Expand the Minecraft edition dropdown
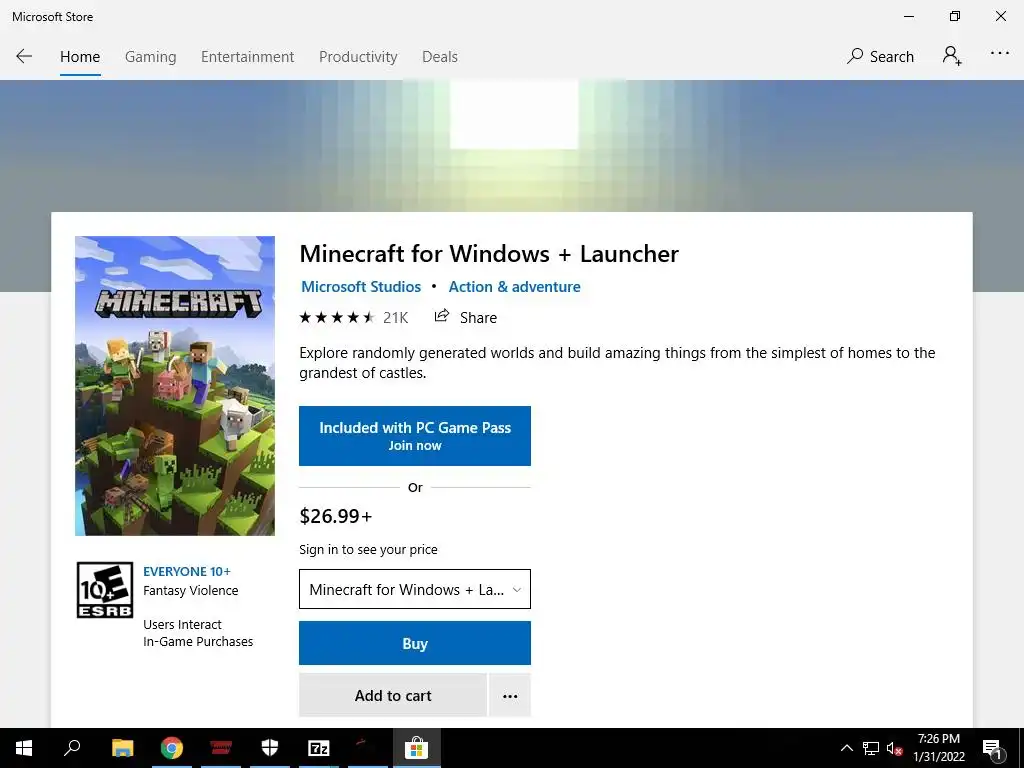This screenshot has height=768, width=1024. pos(415,589)
